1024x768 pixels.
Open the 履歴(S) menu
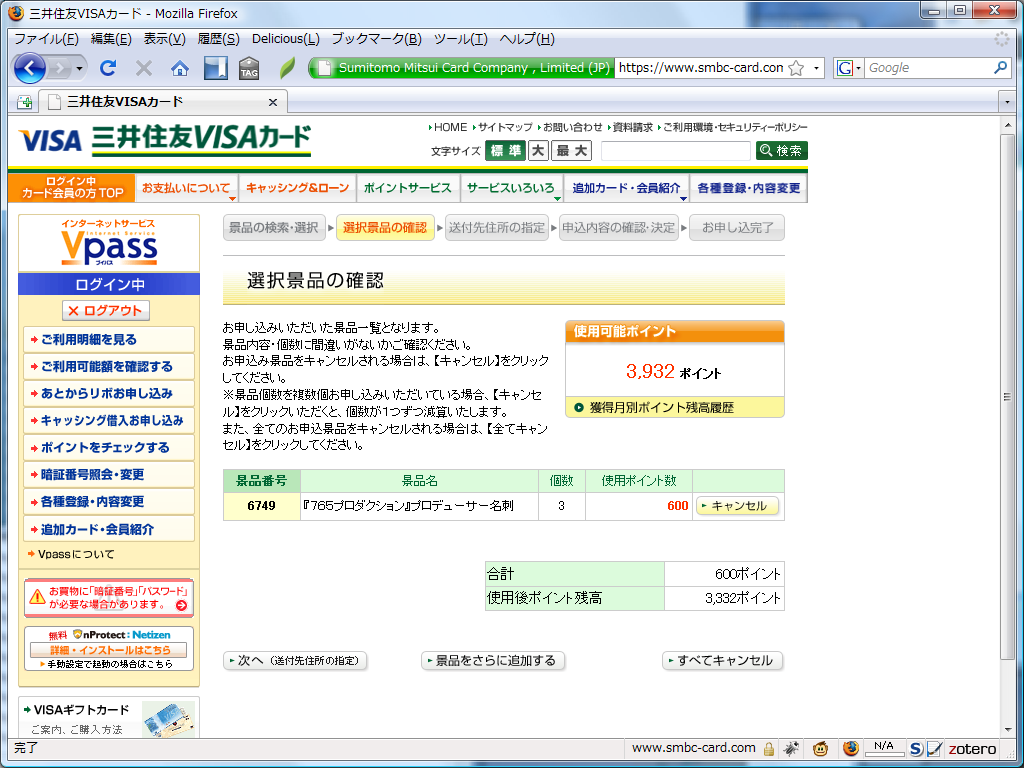point(219,39)
